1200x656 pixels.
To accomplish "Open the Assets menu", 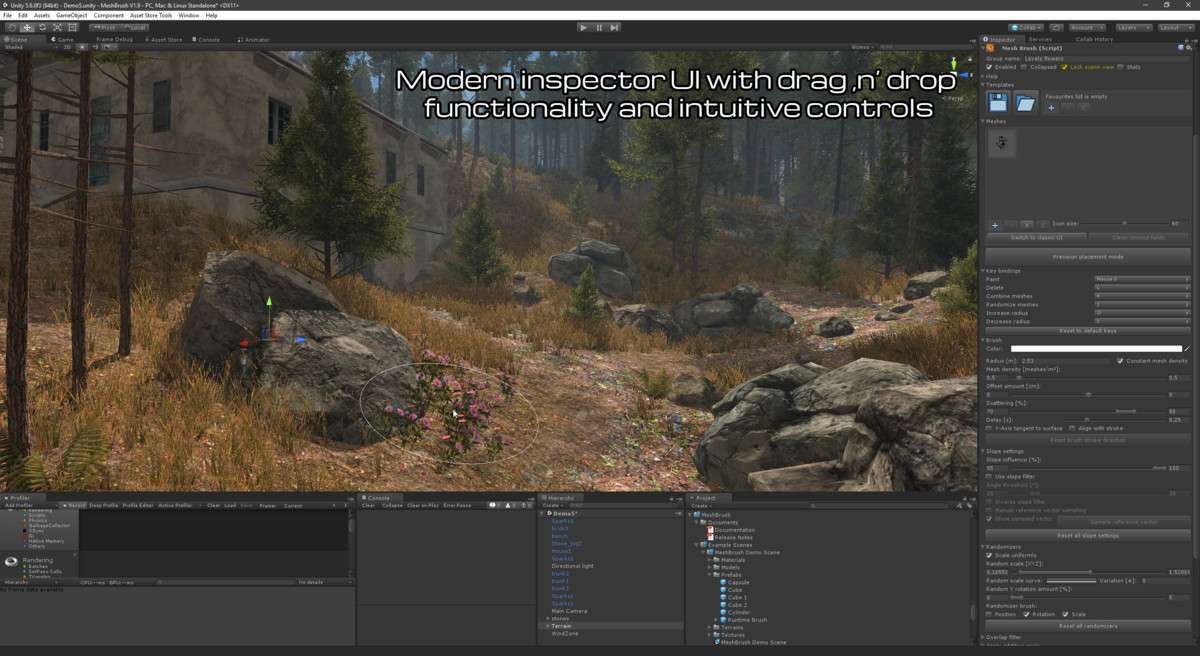I will click(x=41, y=16).
